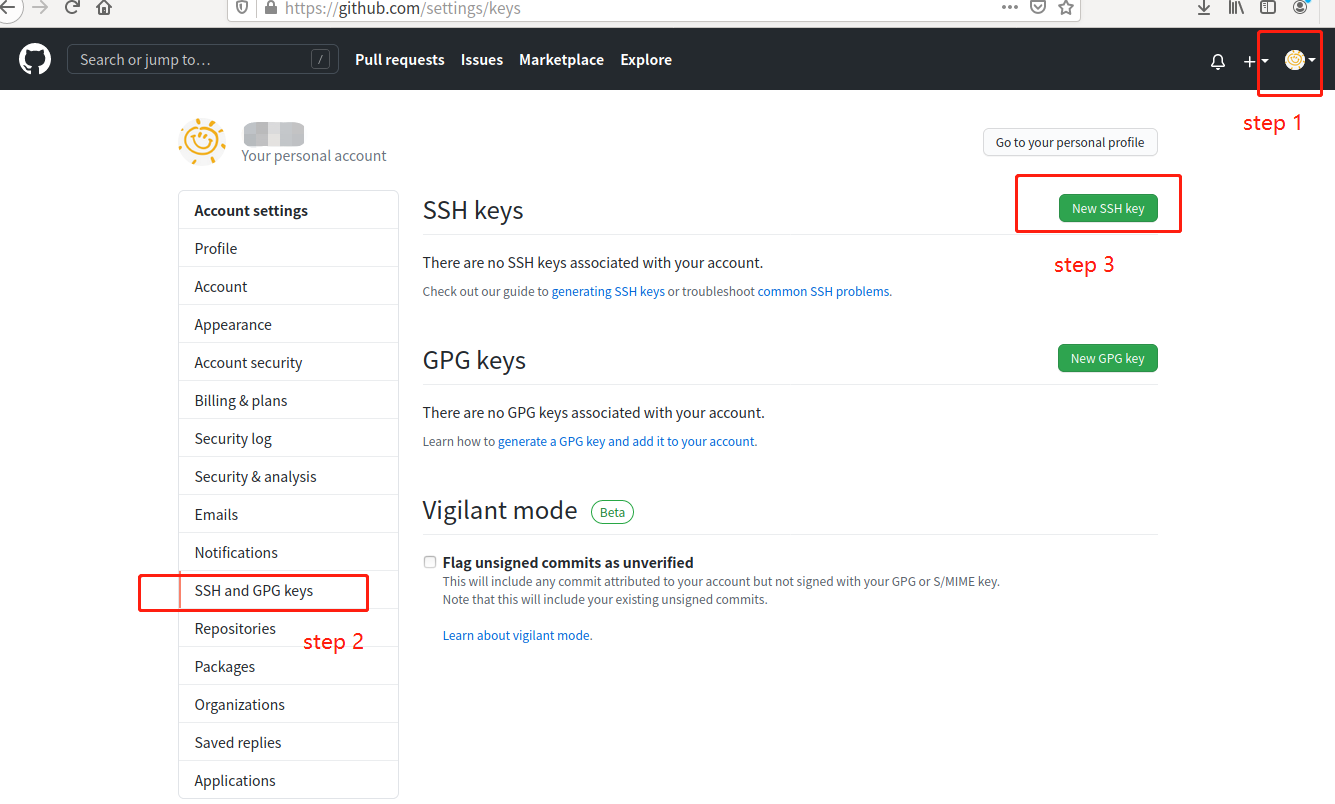Select Organizations in settings sidebar
The image size is (1335, 804).
point(288,705)
